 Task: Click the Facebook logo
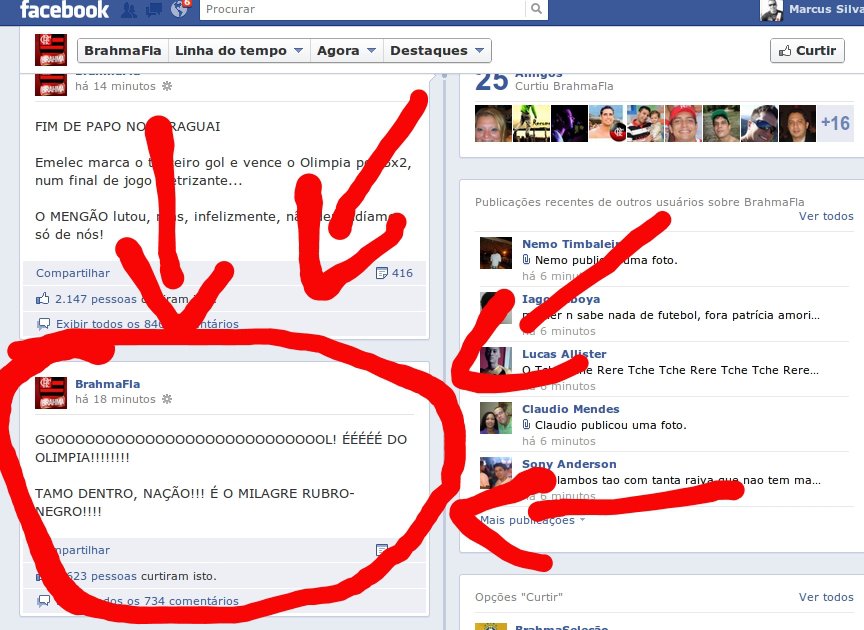64,10
